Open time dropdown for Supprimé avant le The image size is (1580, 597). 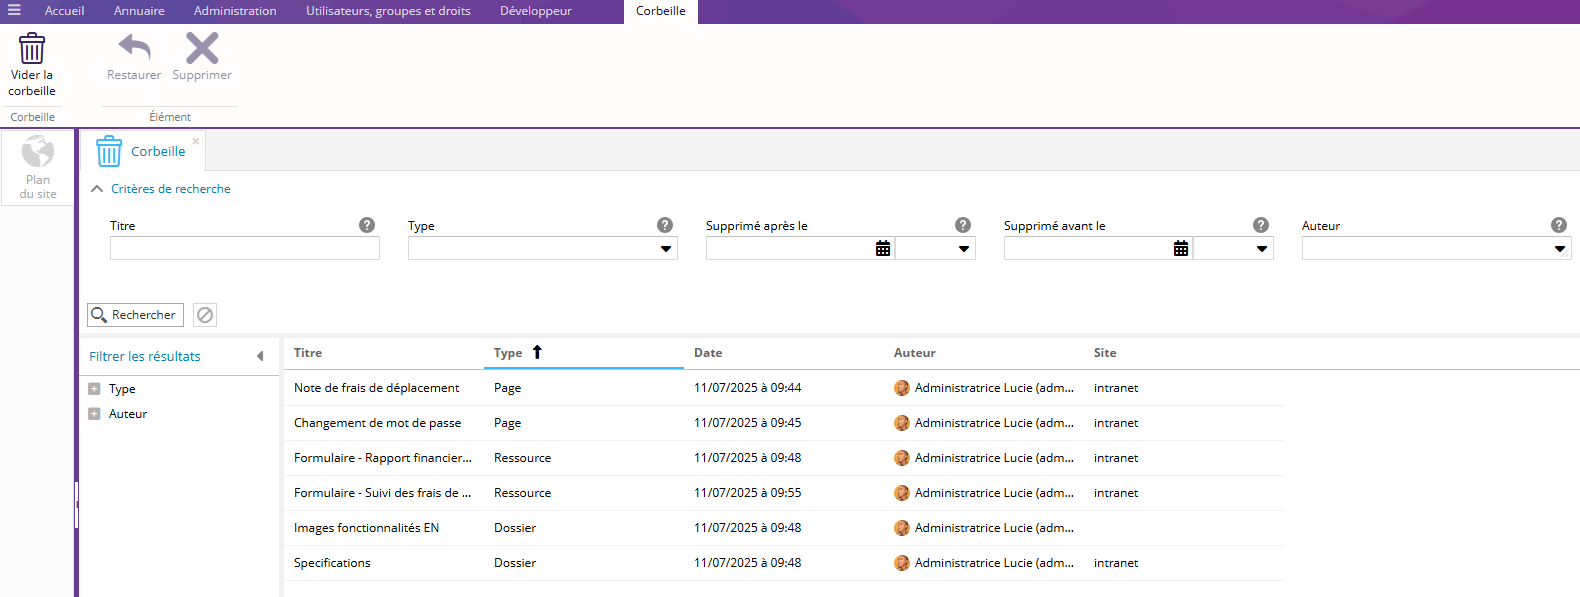[1262, 249]
